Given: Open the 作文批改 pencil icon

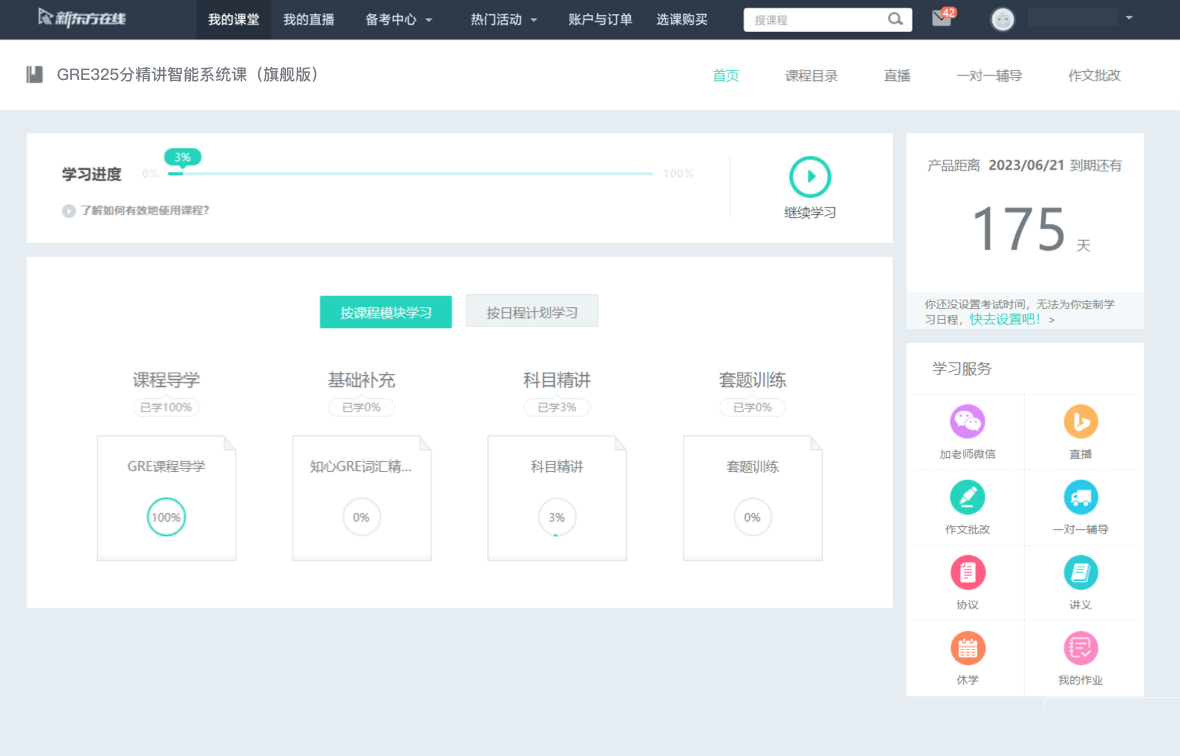Looking at the screenshot, I should 967,497.
